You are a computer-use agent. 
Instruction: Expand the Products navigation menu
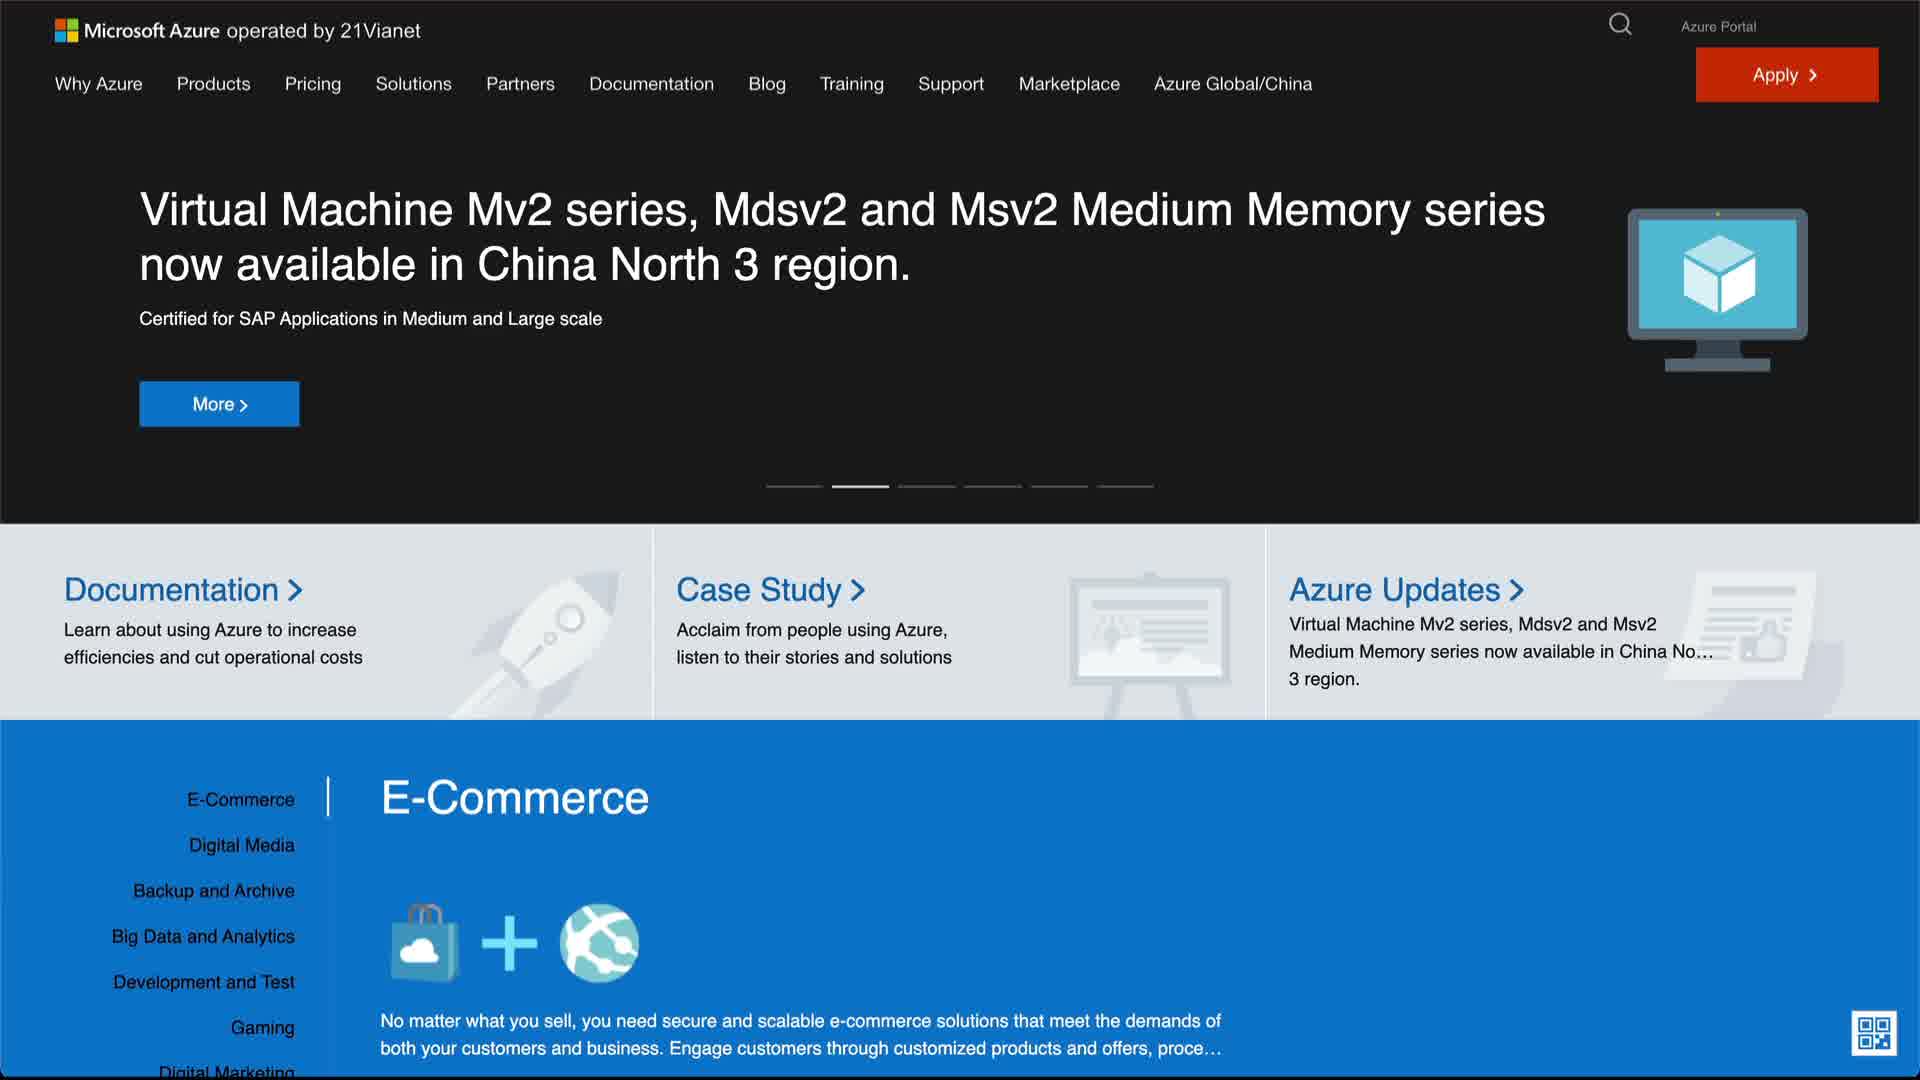pos(213,84)
